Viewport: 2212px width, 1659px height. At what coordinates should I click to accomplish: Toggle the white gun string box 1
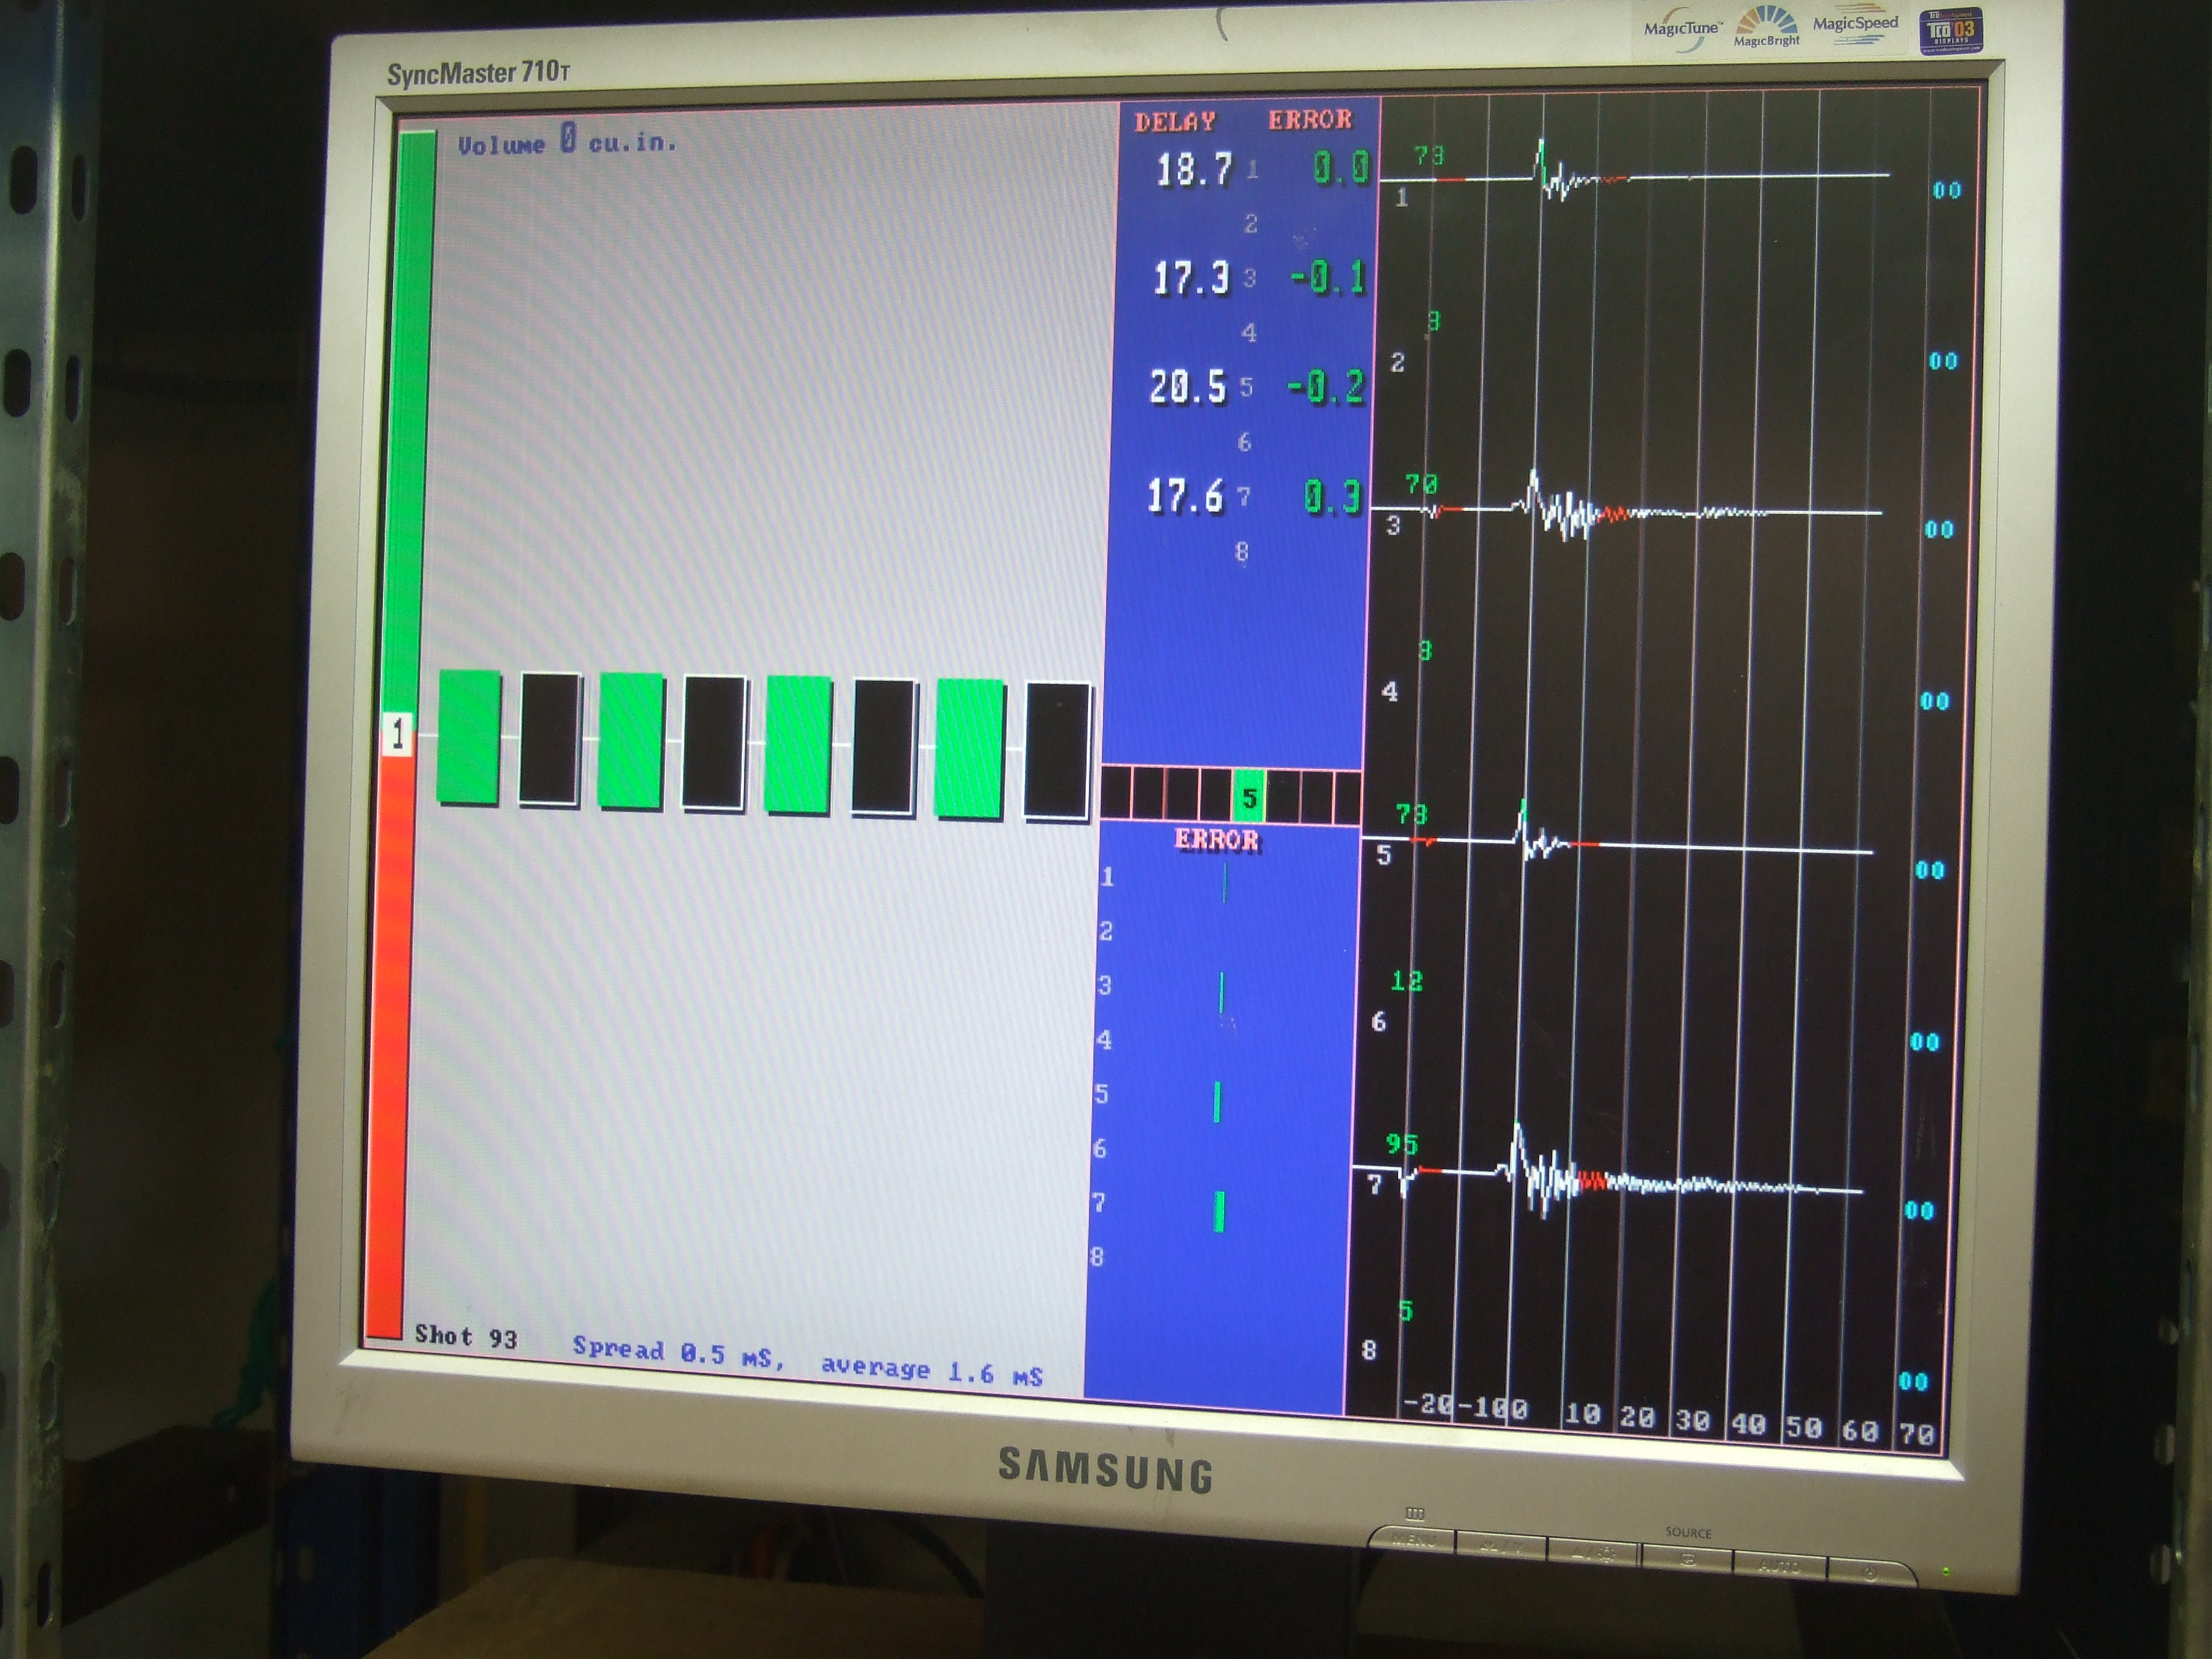[x=397, y=733]
